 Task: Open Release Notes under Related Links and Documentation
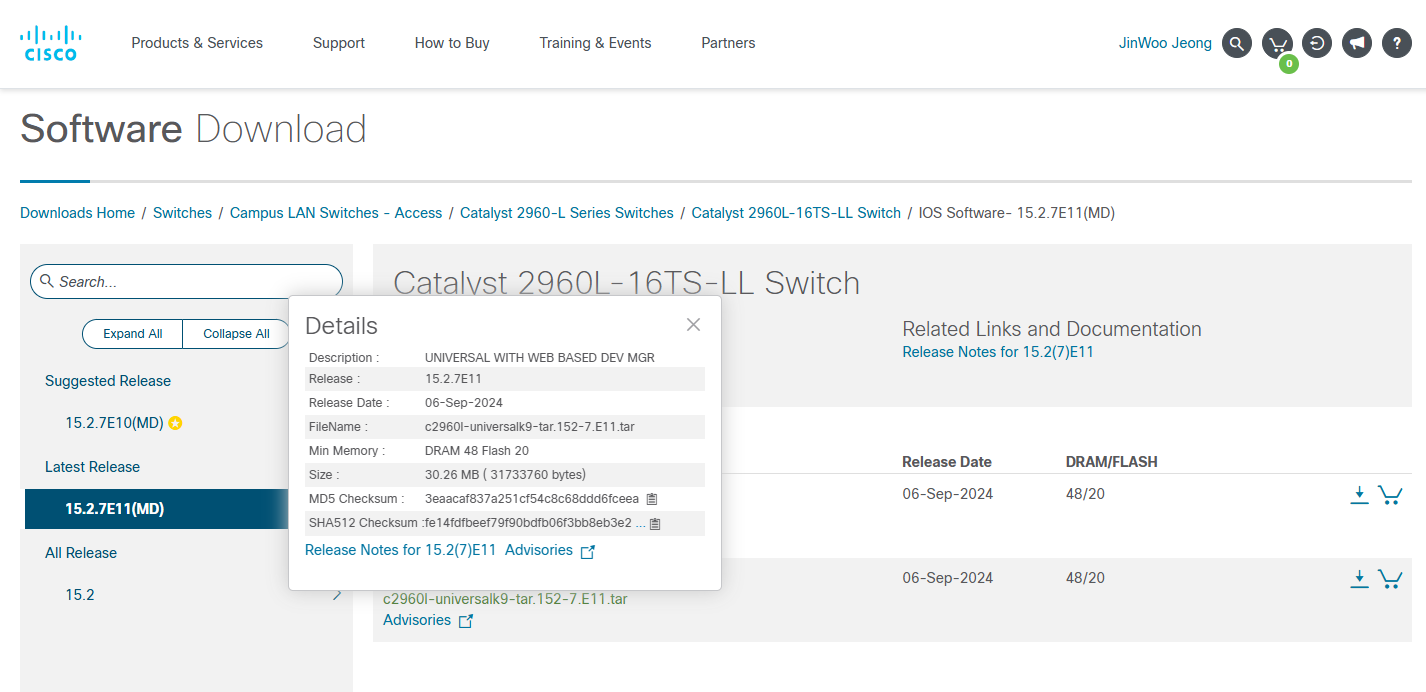click(x=998, y=352)
